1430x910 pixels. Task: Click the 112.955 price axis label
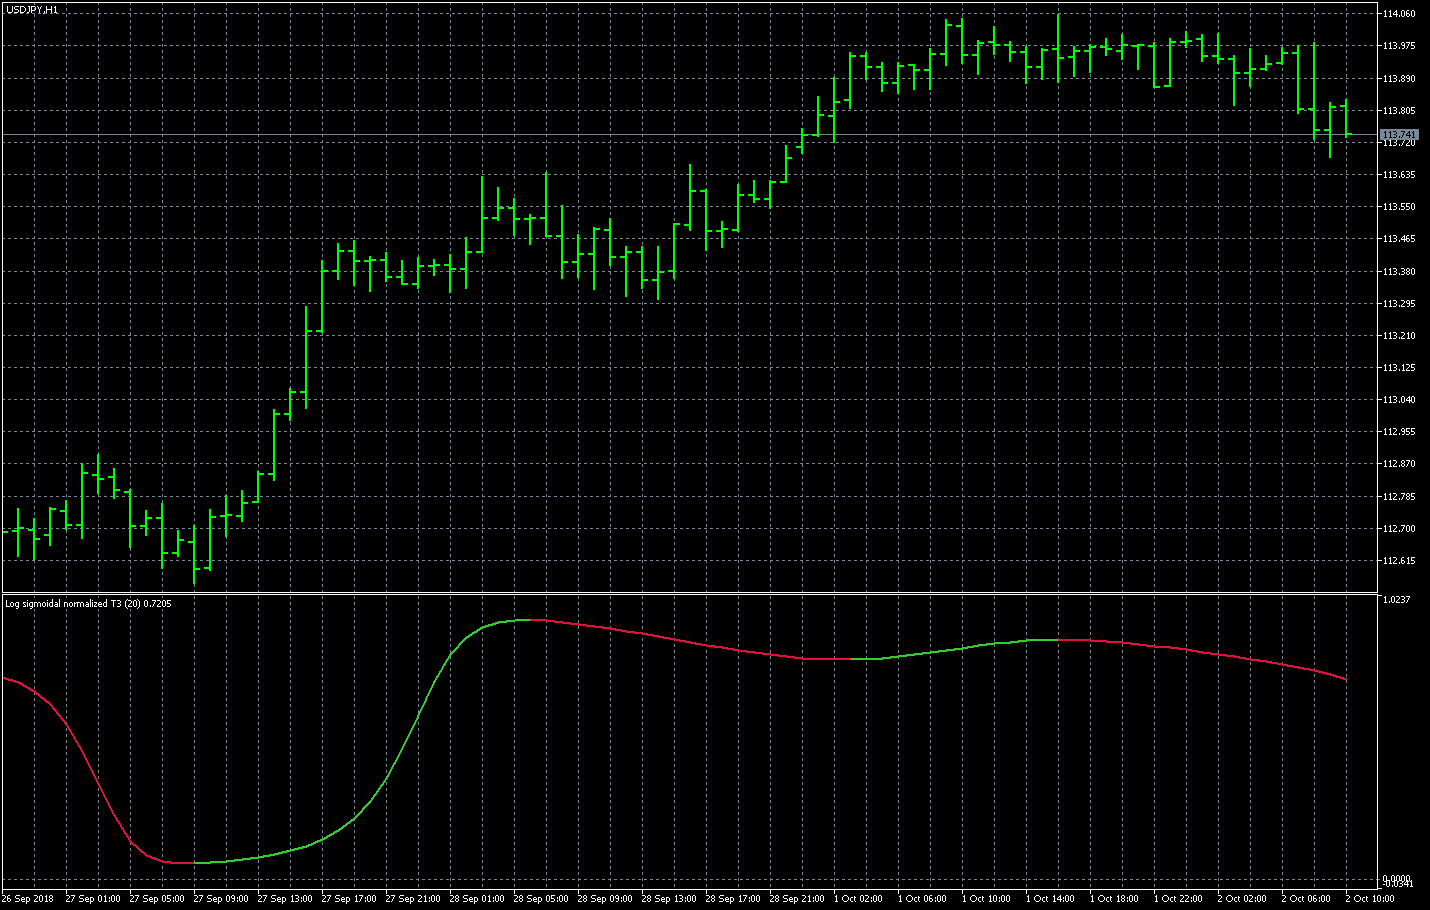click(x=1399, y=432)
